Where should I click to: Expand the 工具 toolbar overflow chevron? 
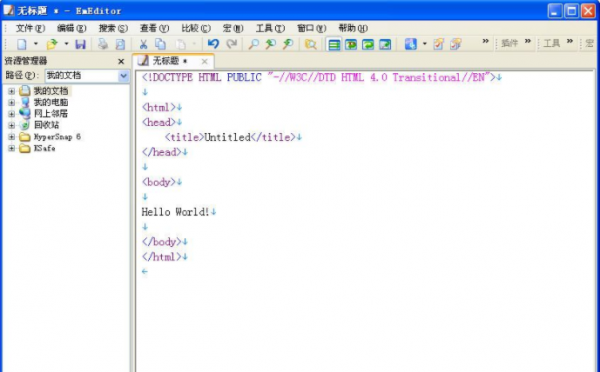tap(570, 41)
